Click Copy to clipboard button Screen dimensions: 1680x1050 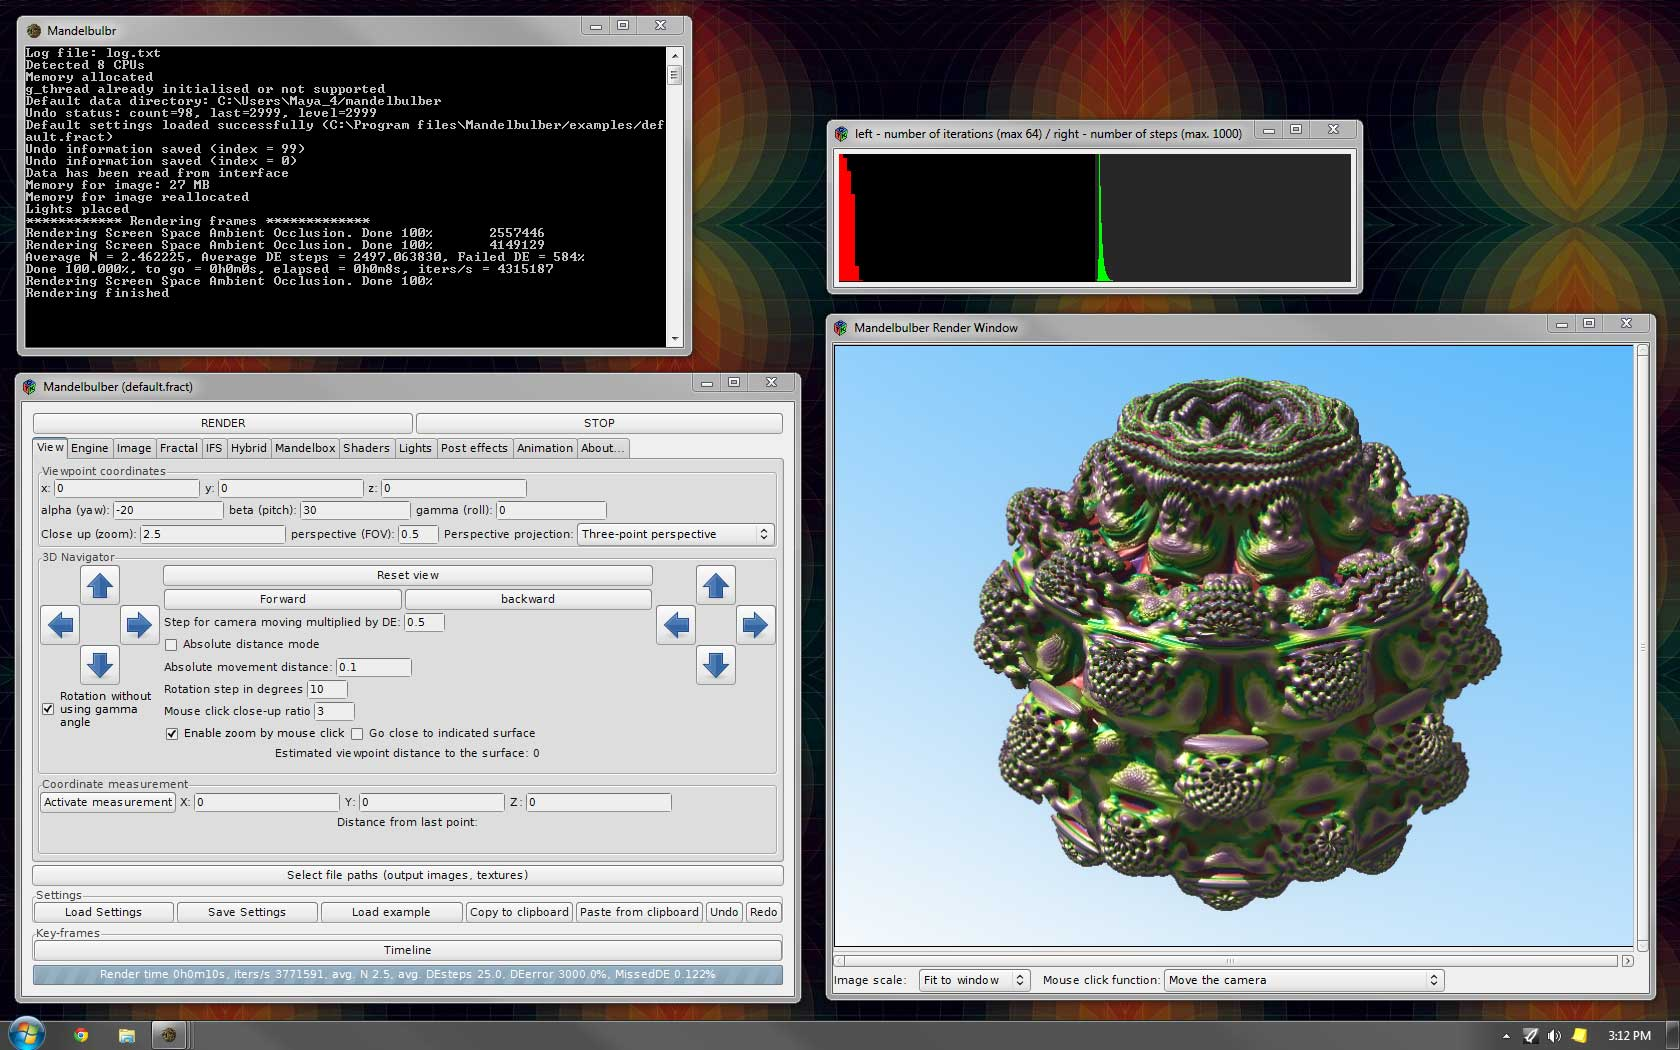[519, 912]
